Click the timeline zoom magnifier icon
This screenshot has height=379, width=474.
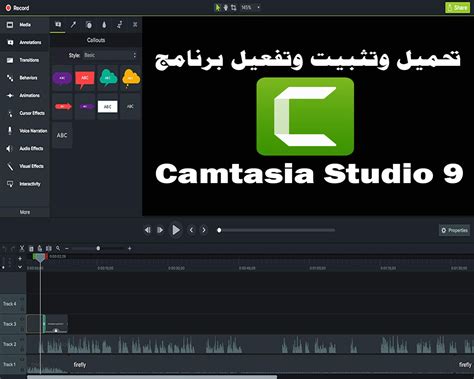[58, 248]
